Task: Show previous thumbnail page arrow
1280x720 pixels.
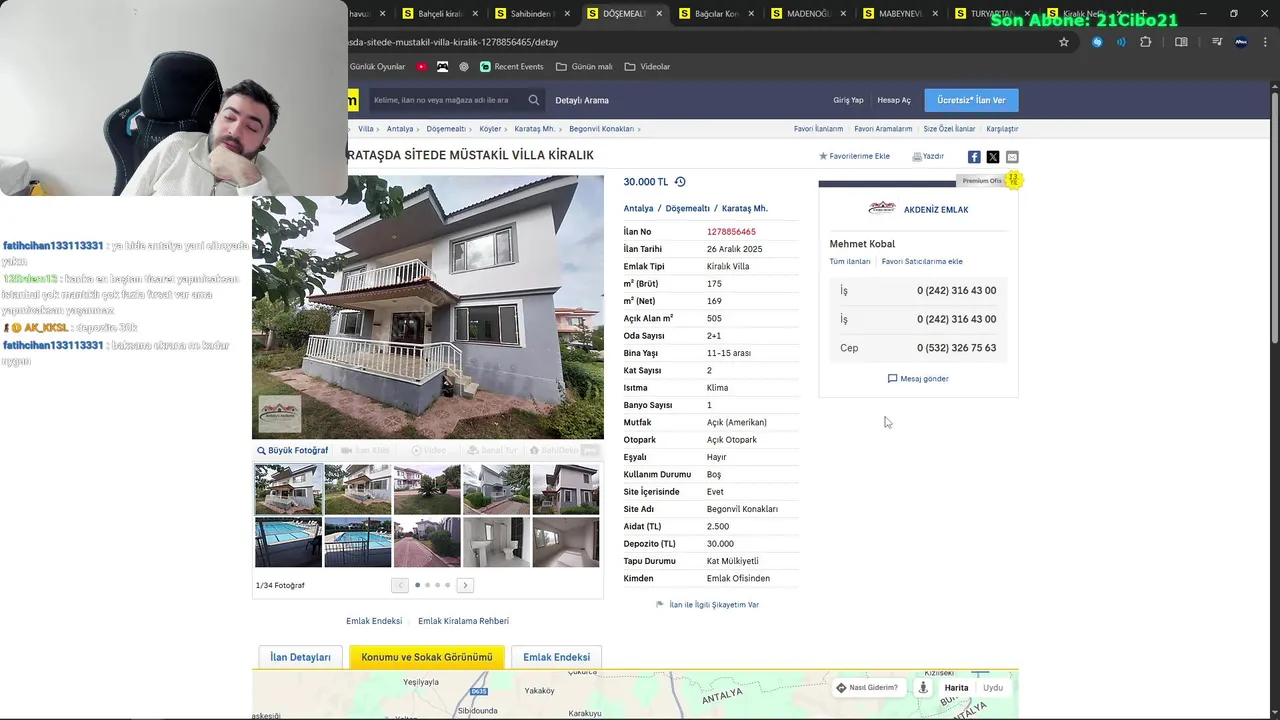Action: [400, 585]
